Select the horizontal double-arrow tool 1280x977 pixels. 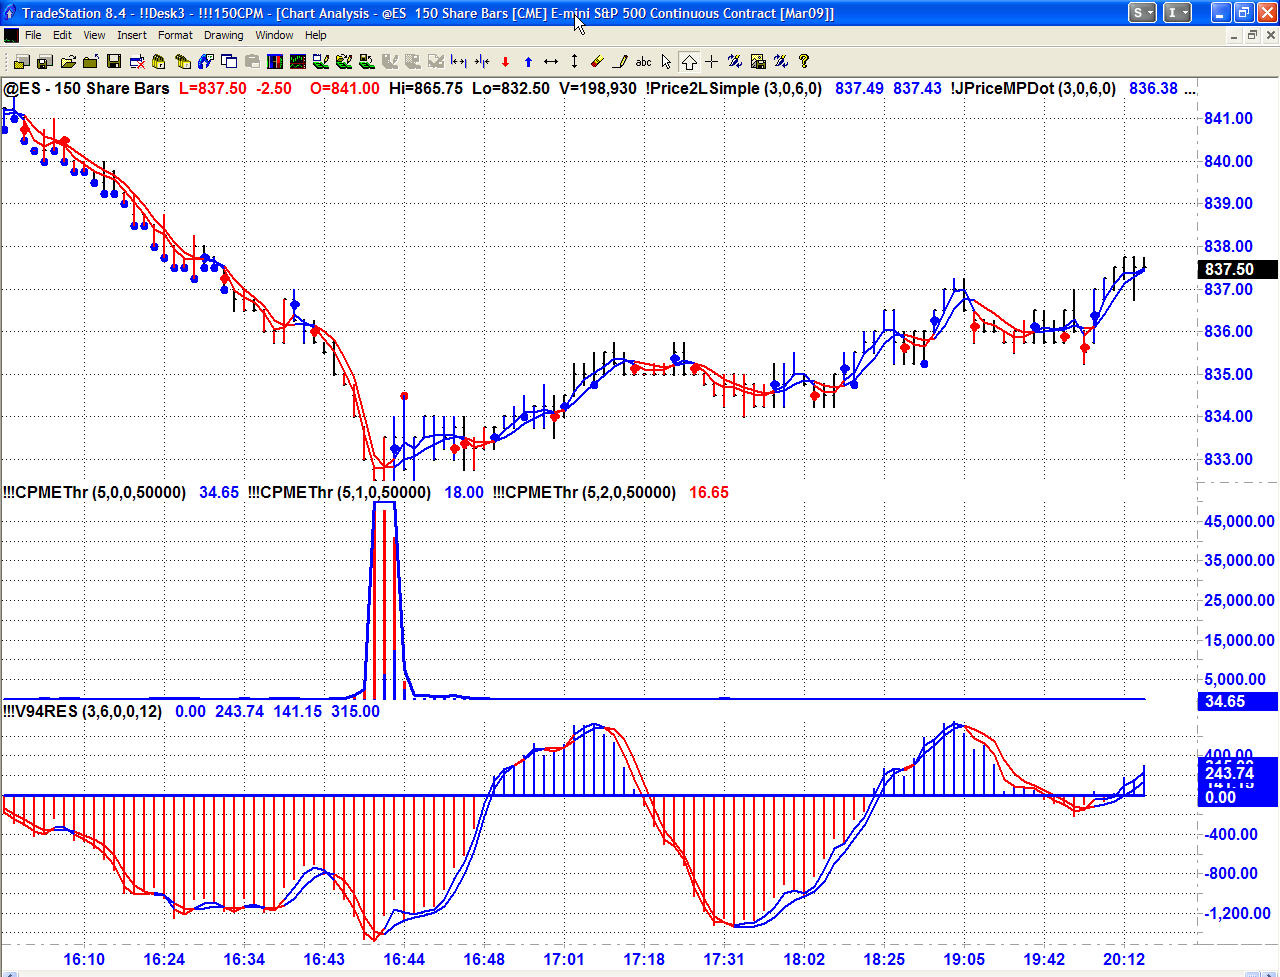pyautogui.click(x=551, y=62)
